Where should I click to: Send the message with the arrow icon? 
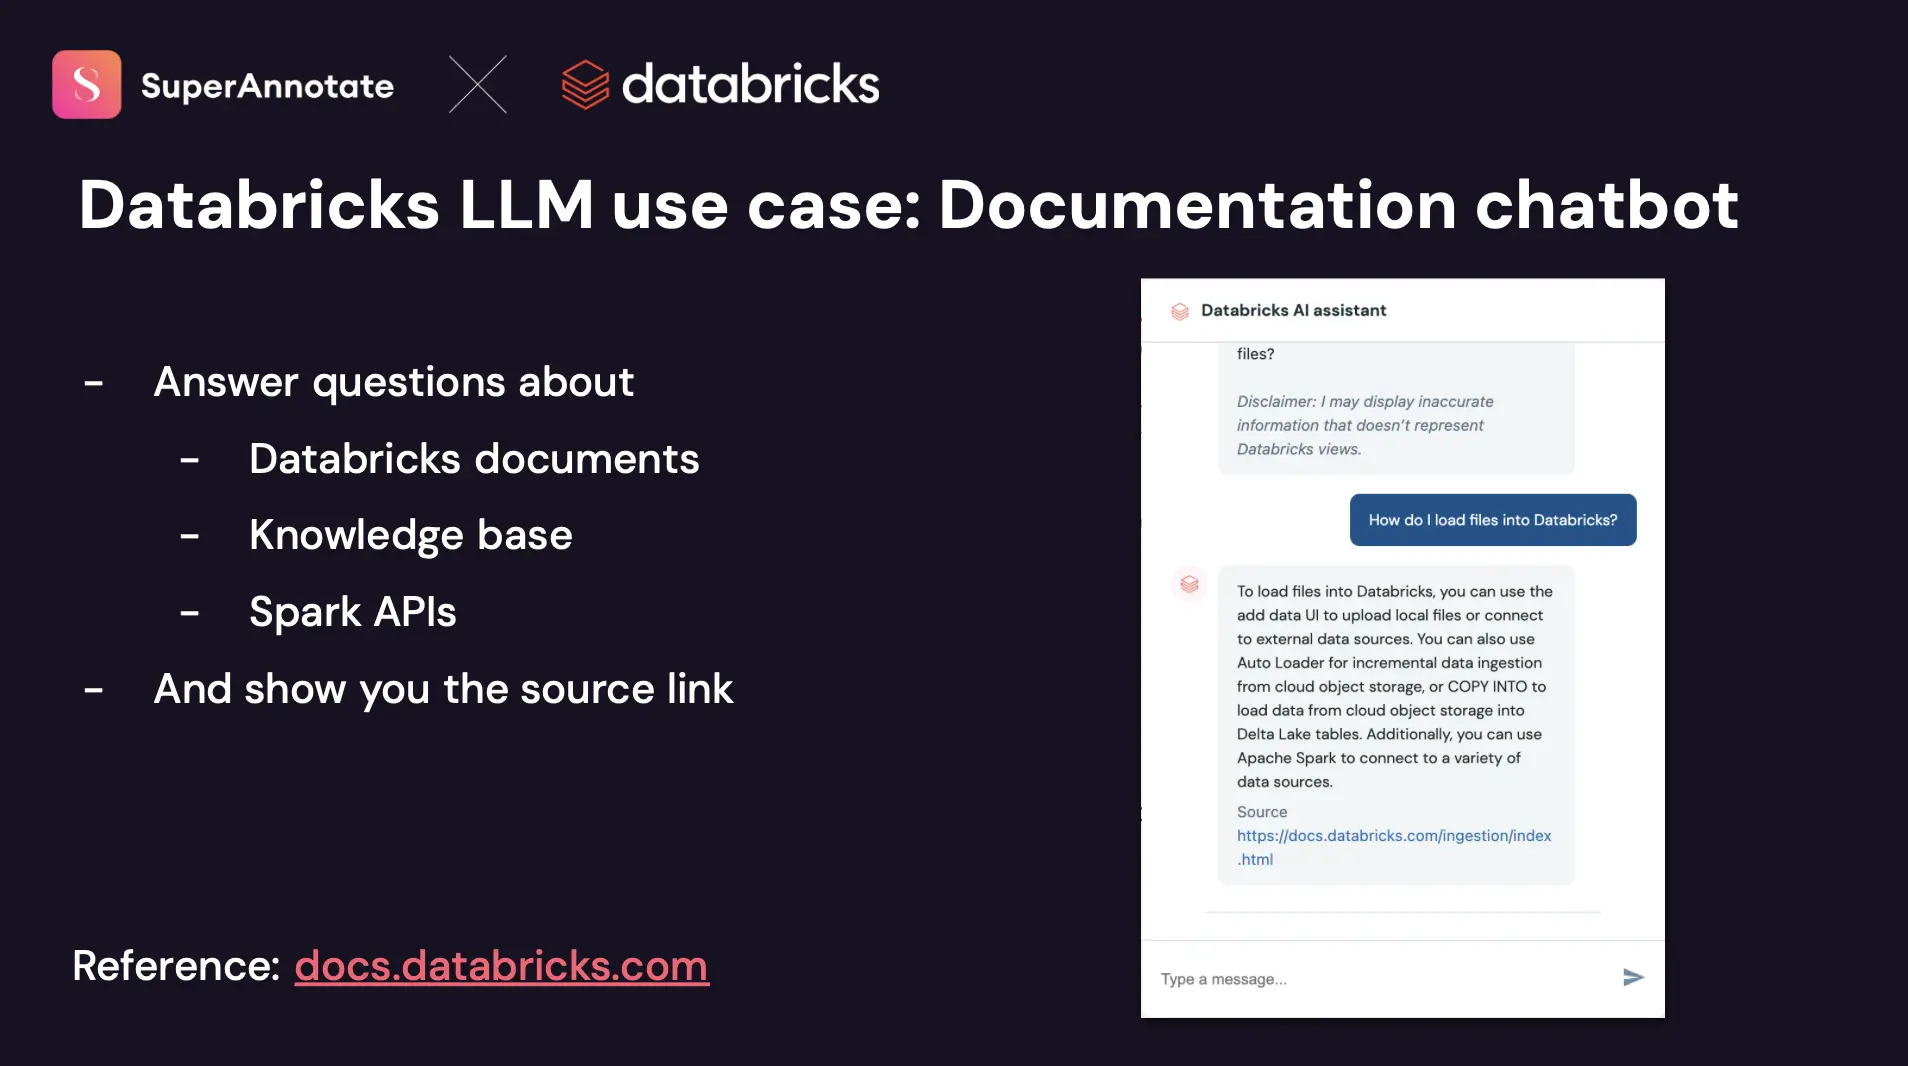1633,978
